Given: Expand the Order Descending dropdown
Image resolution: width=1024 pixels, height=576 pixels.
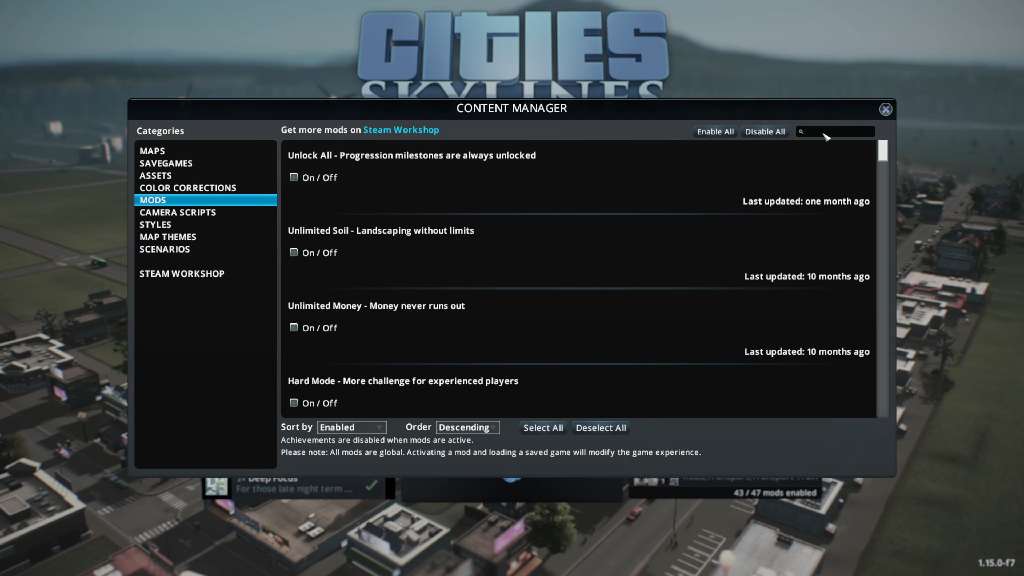Looking at the screenshot, I should point(468,428).
